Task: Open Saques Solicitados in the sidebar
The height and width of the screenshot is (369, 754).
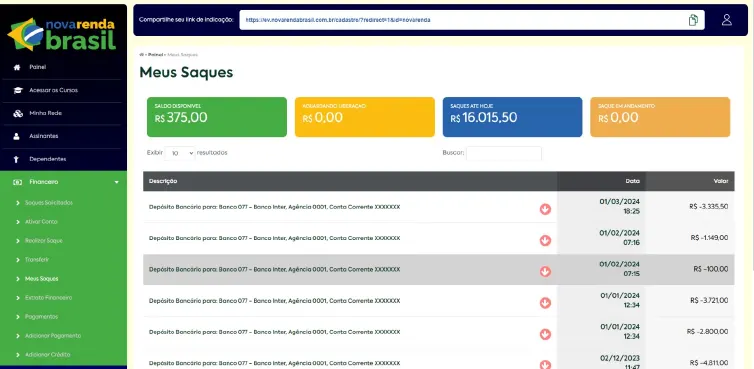Action: (x=49, y=203)
